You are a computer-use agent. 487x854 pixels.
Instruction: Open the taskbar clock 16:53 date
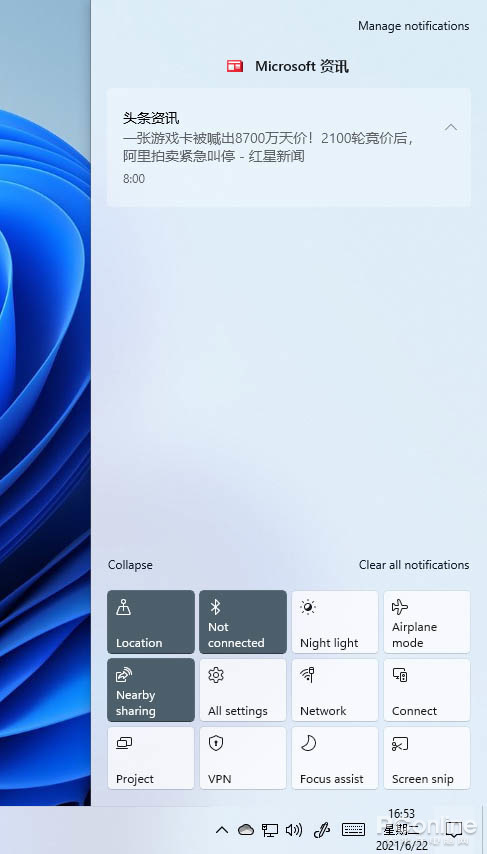tap(401, 830)
